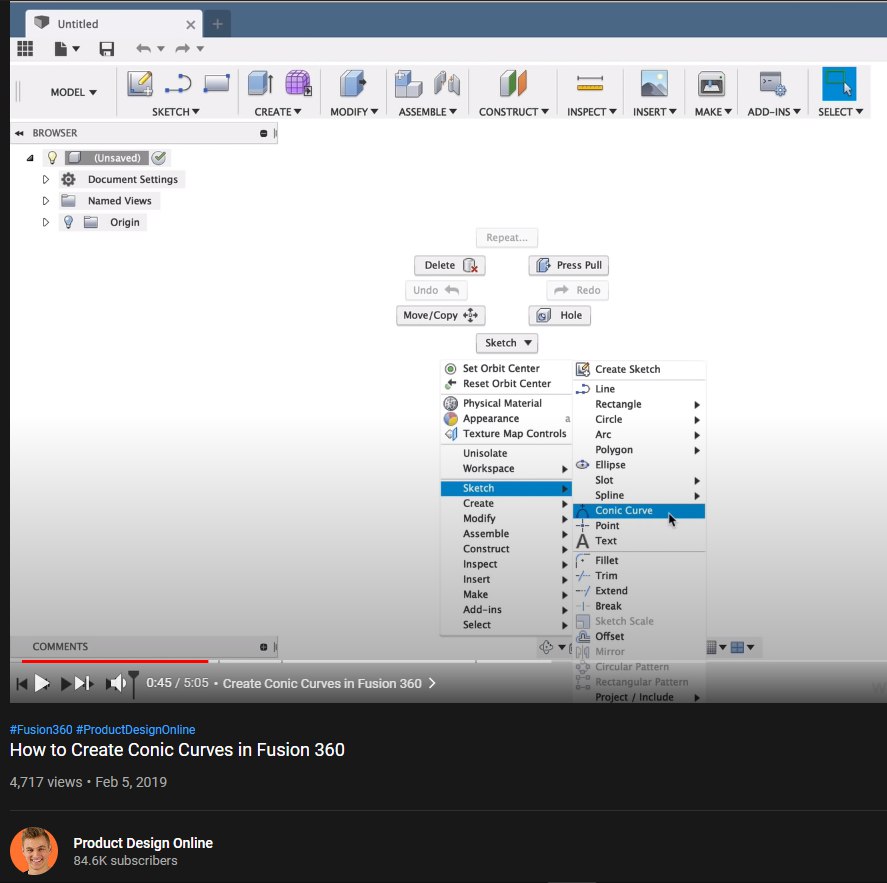887x883 pixels.
Task: Select Set Orbit Center menu item
Action: click(x=506, y=368)
